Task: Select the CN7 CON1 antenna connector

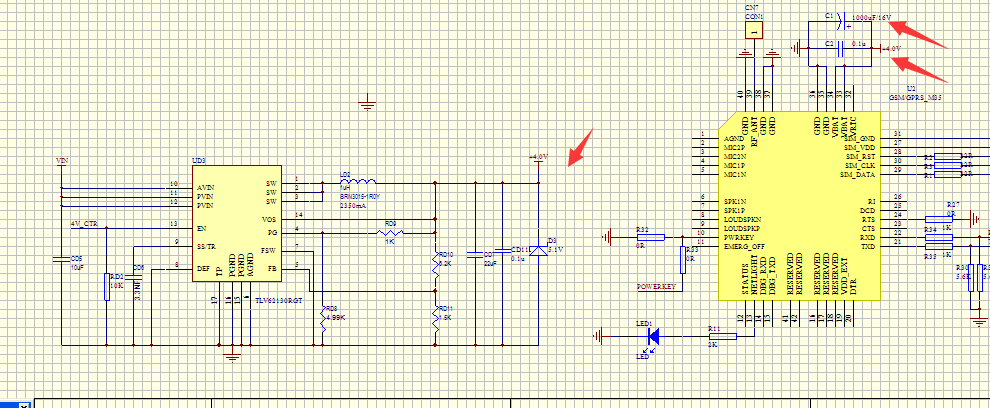Action: coord(753,30)
